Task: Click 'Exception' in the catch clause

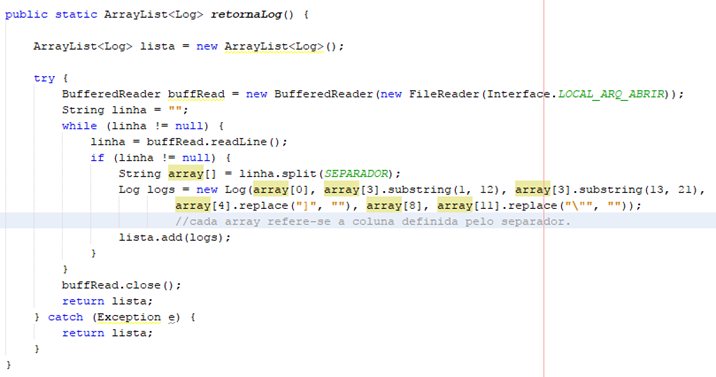Action: point(129,317)
